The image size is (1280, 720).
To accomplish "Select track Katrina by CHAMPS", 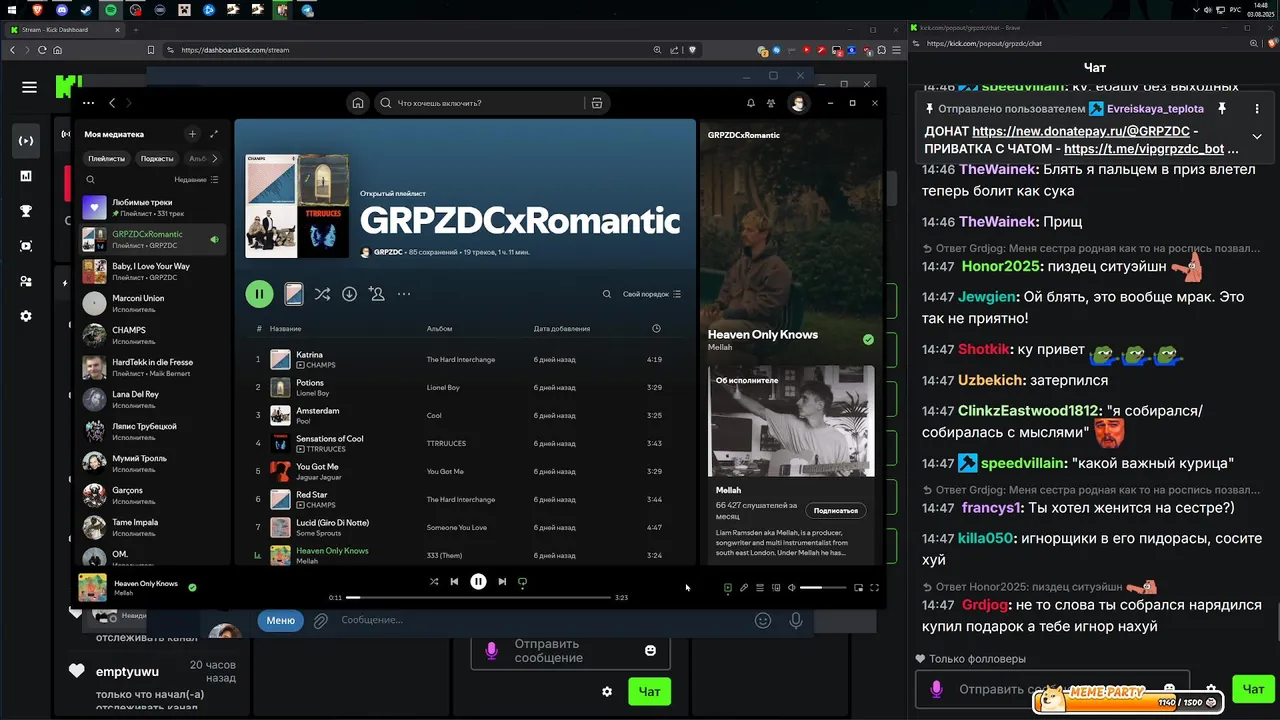I will click(467, 359).
